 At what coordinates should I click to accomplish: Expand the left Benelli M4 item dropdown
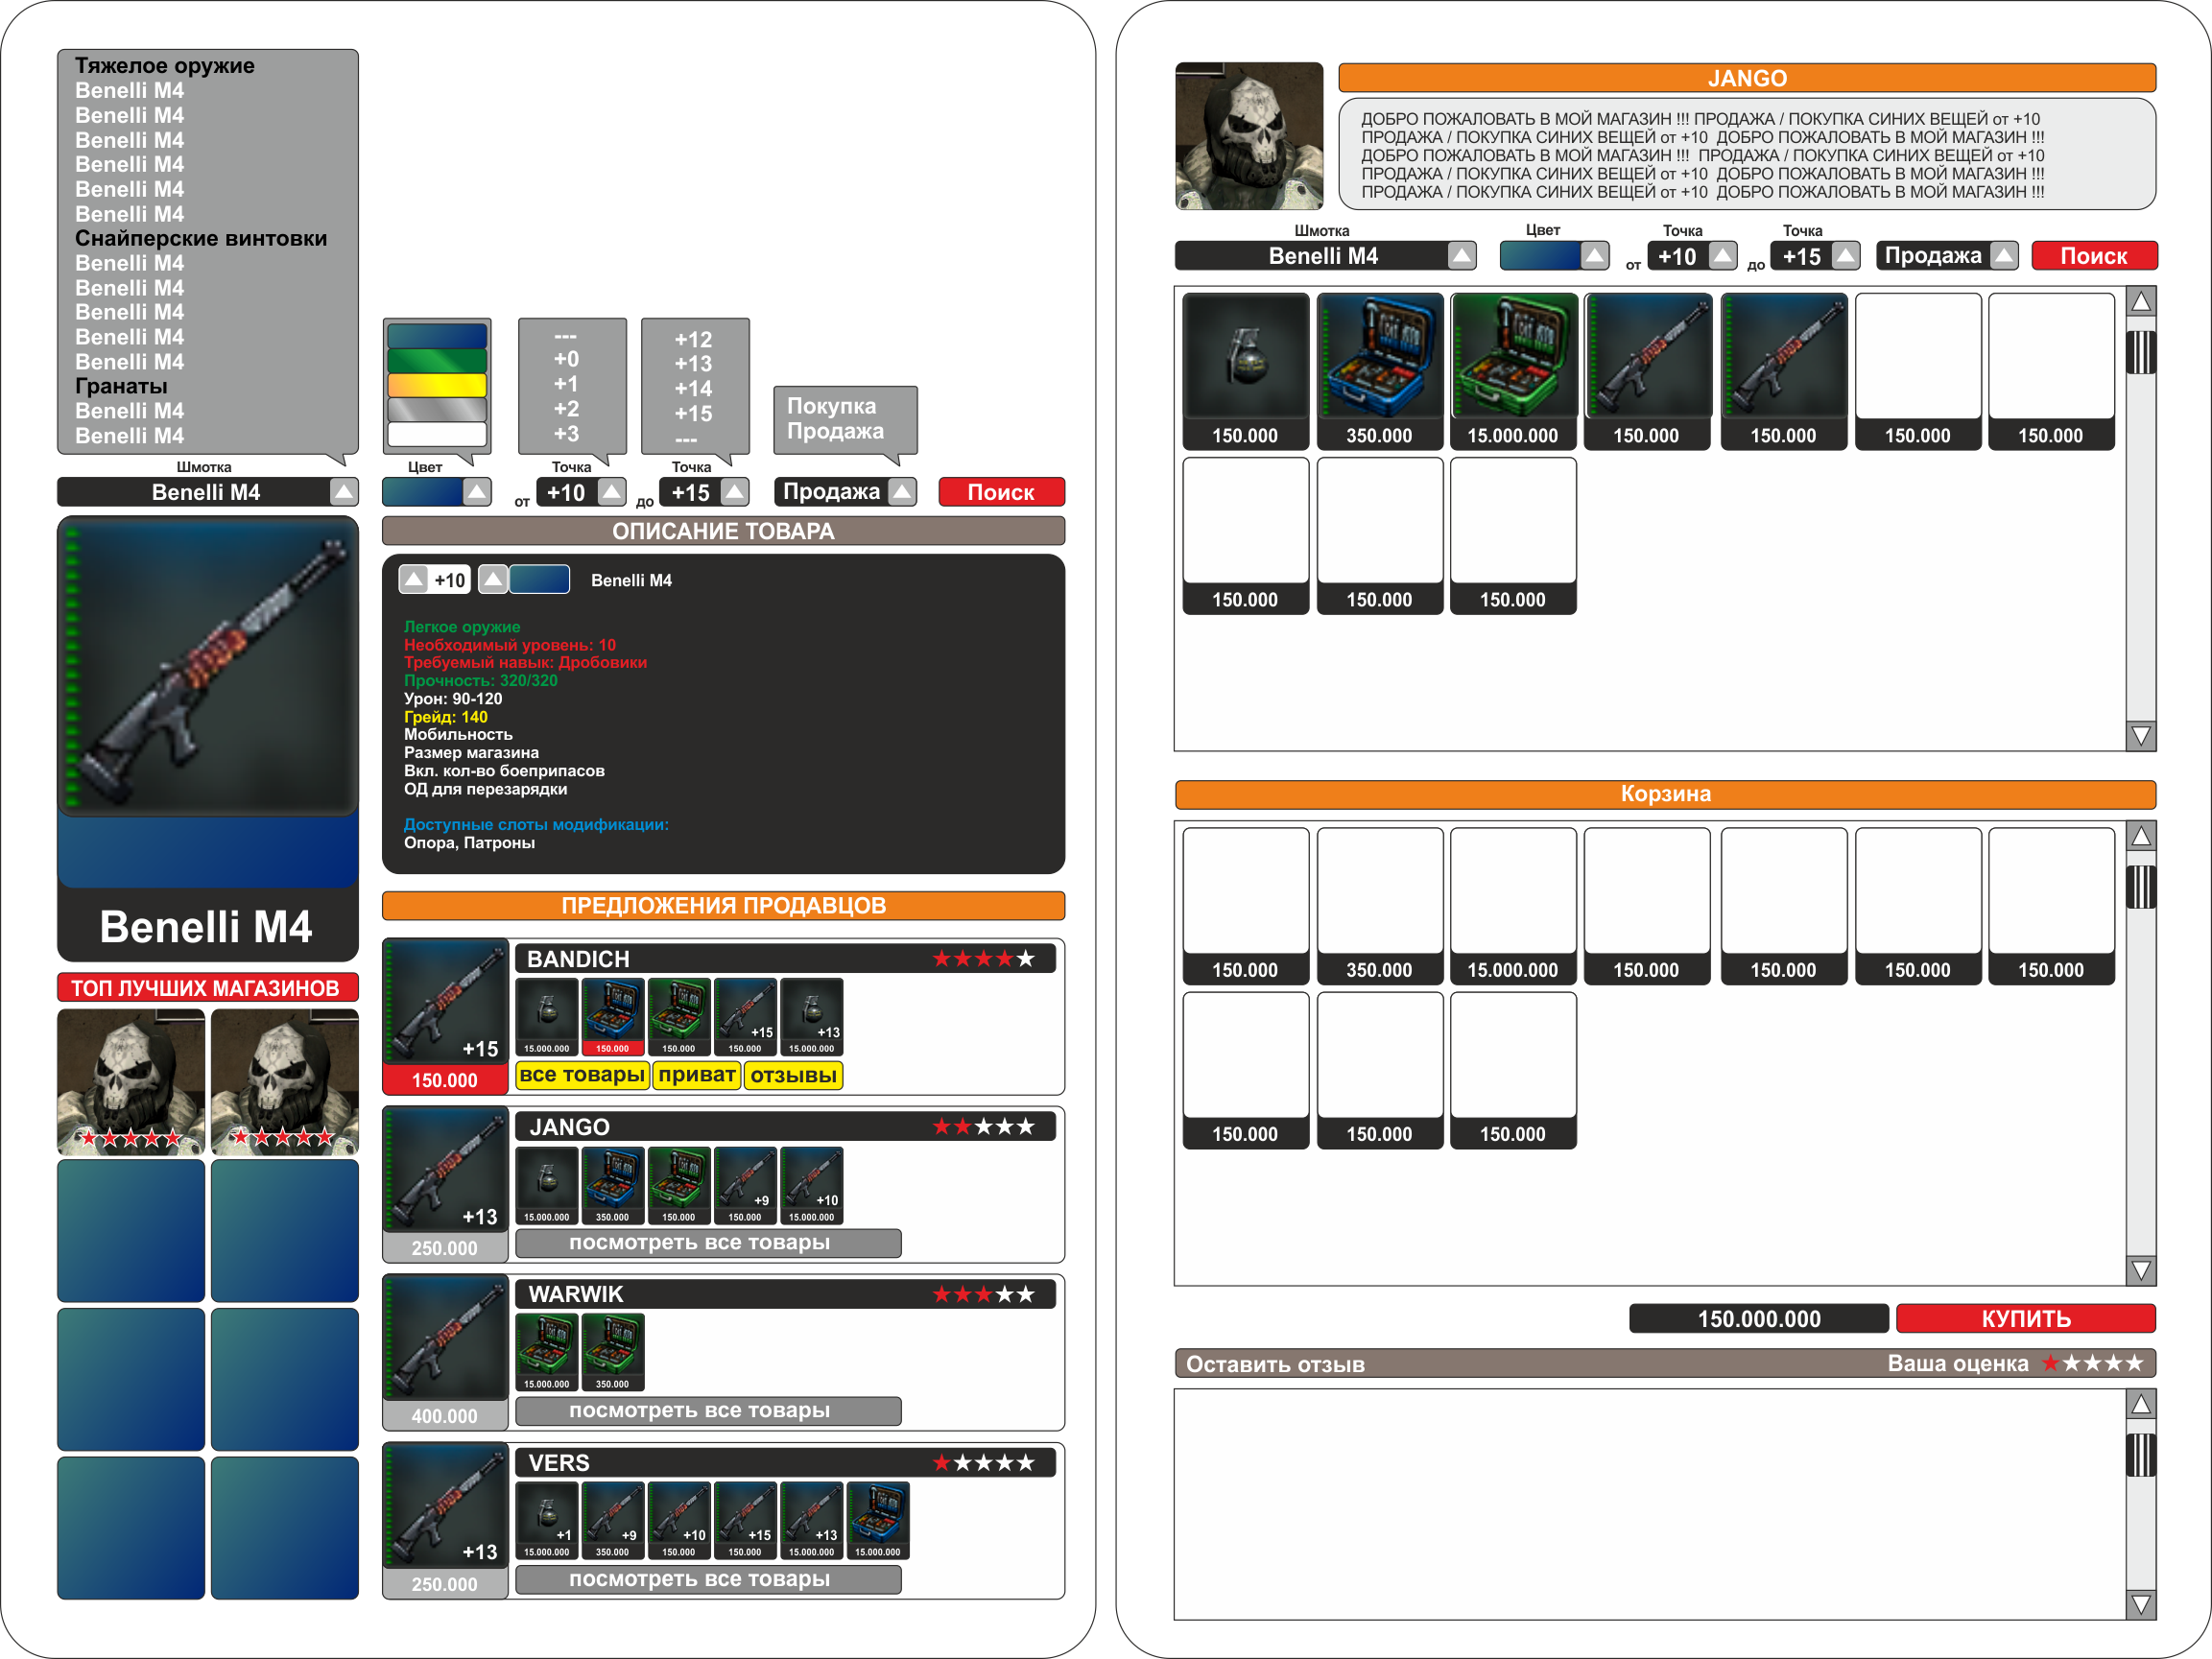pyautogui.click(x=343, y=492)
